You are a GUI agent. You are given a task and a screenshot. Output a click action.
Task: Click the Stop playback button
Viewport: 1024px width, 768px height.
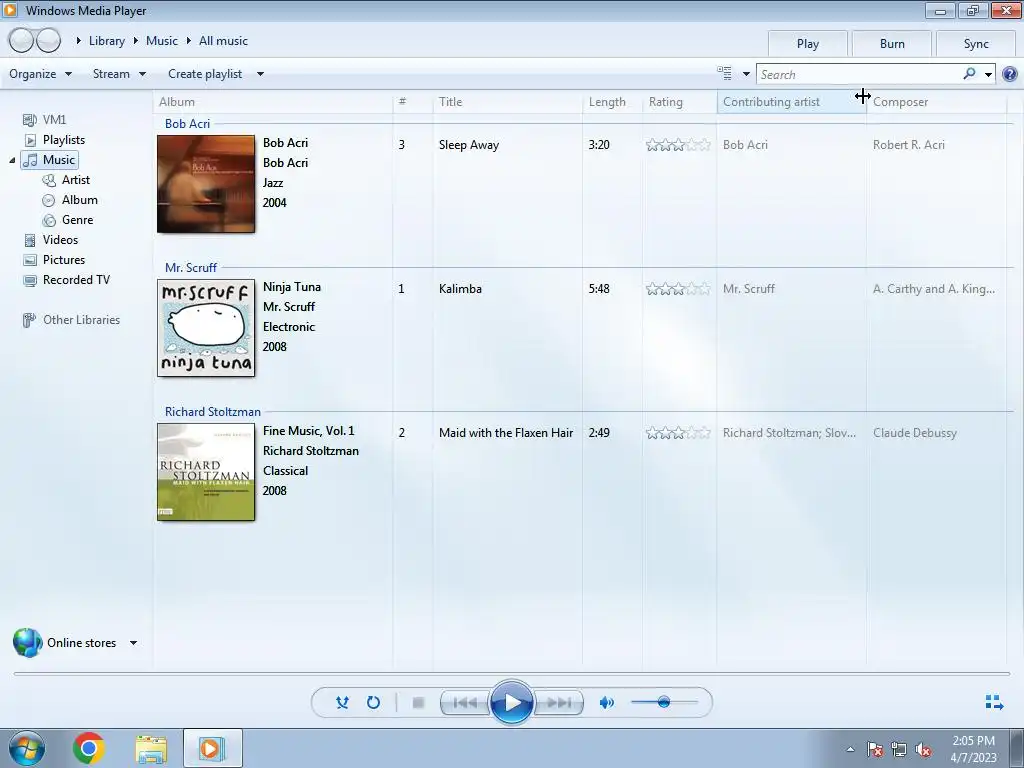coord(419,703)
